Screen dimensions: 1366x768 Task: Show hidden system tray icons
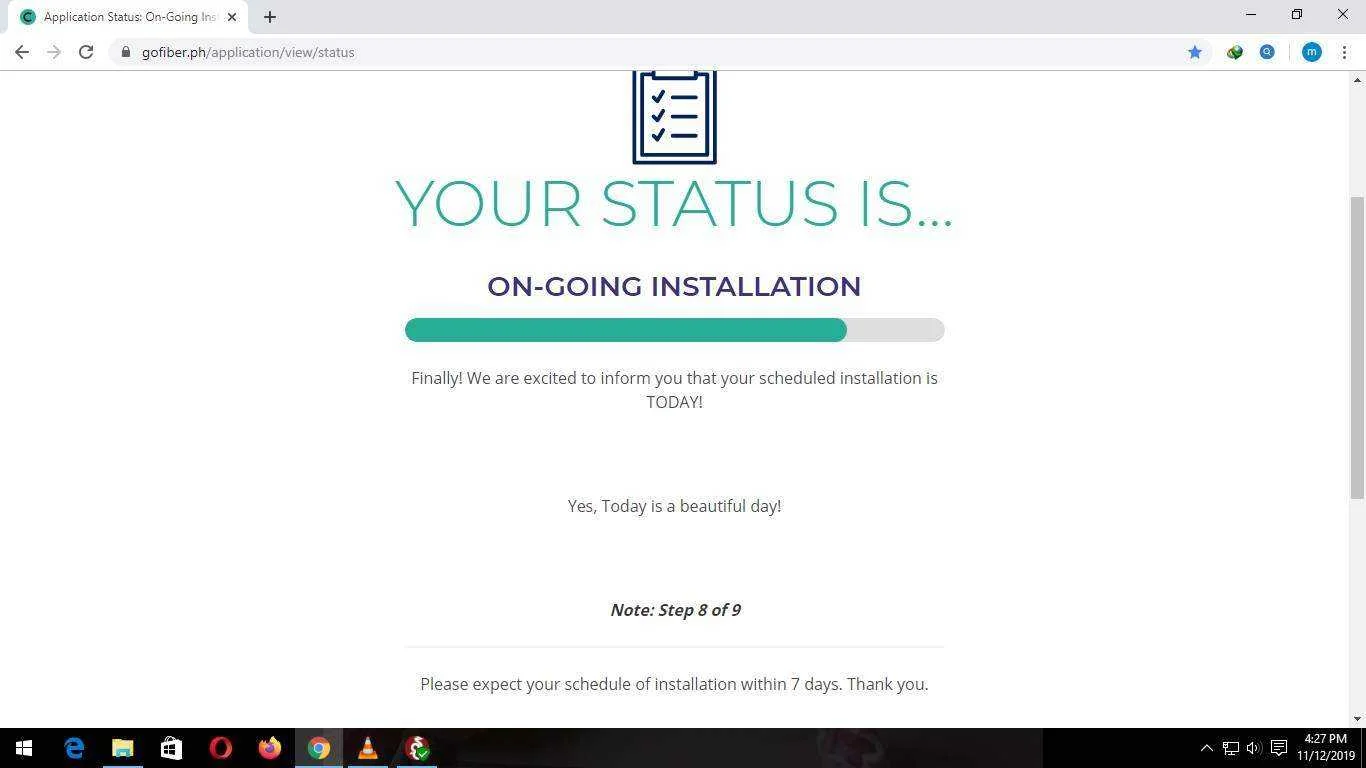[1206, 748]
